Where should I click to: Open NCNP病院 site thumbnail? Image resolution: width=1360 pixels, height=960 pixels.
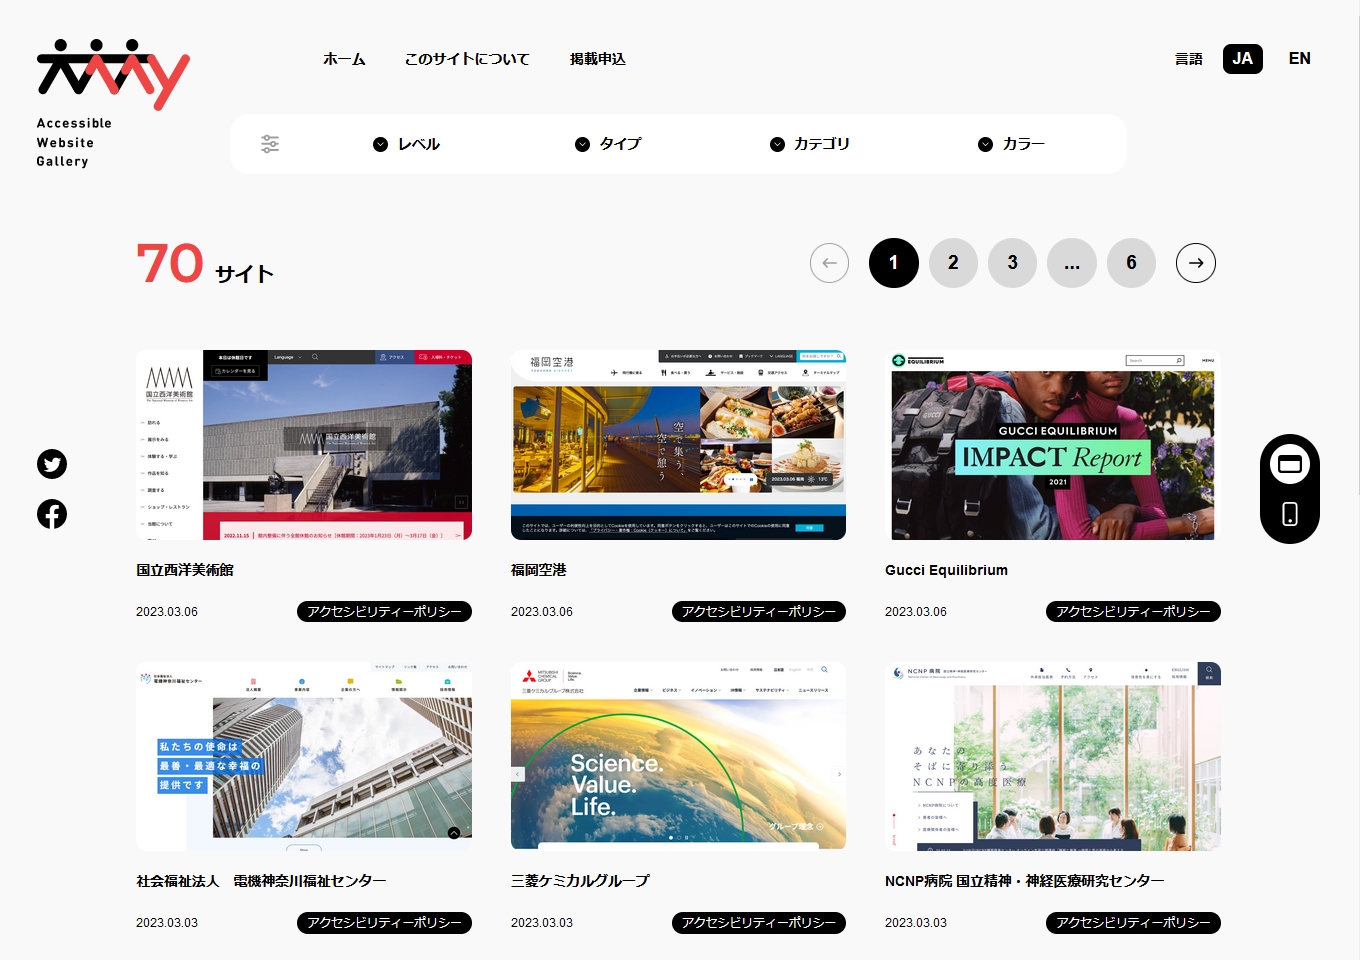[1053, 756]
